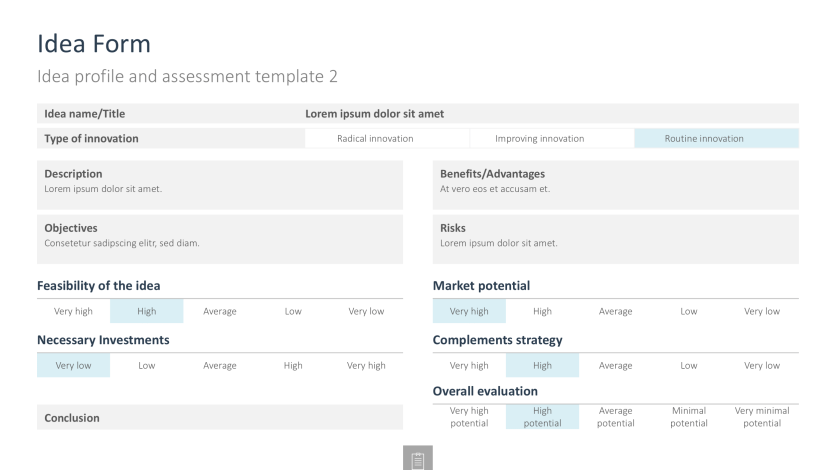Choose Very low under Necessary Investments
Viewport: 836px width, 470px height.
tap(74, 366)
